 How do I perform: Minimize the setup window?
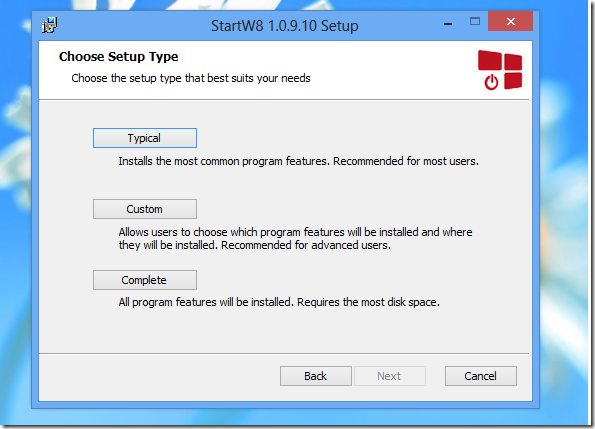pos(448,24)
